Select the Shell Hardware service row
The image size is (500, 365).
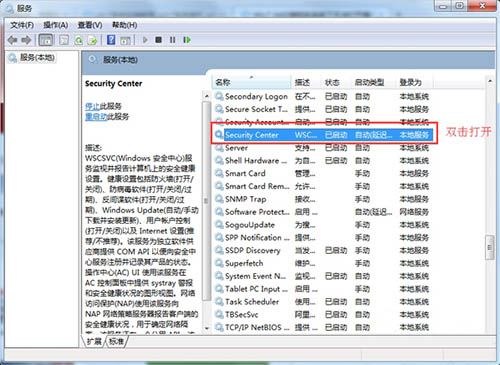coord(323,161)
